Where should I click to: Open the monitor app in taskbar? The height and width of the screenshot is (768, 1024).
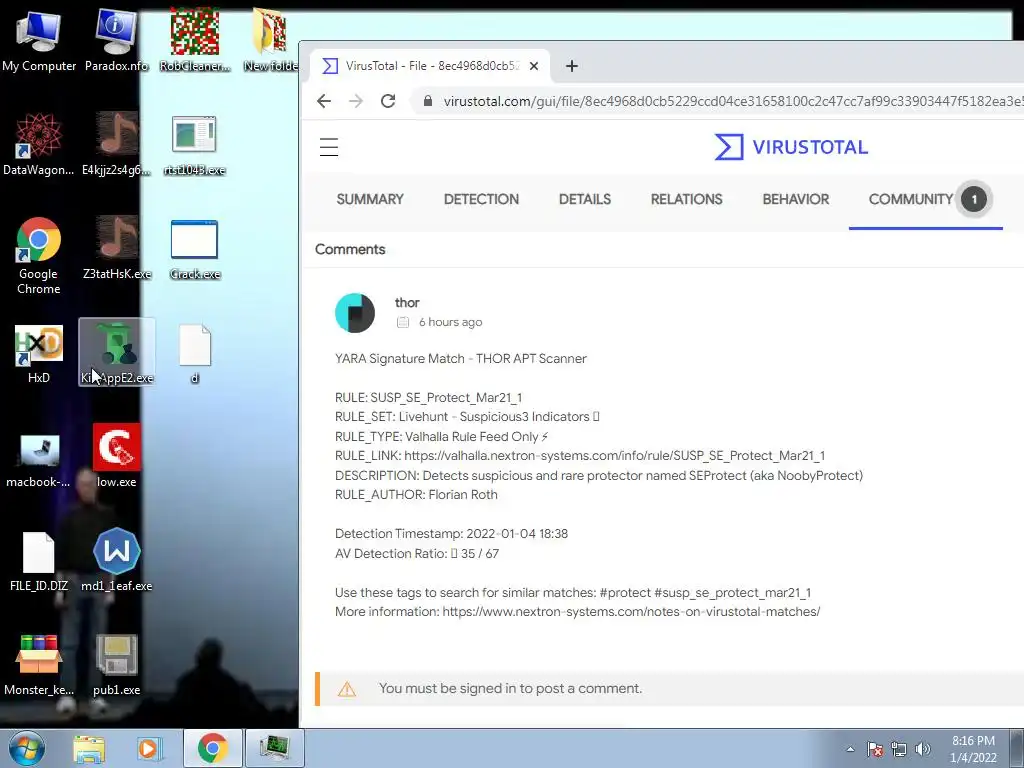click(274, 748)
